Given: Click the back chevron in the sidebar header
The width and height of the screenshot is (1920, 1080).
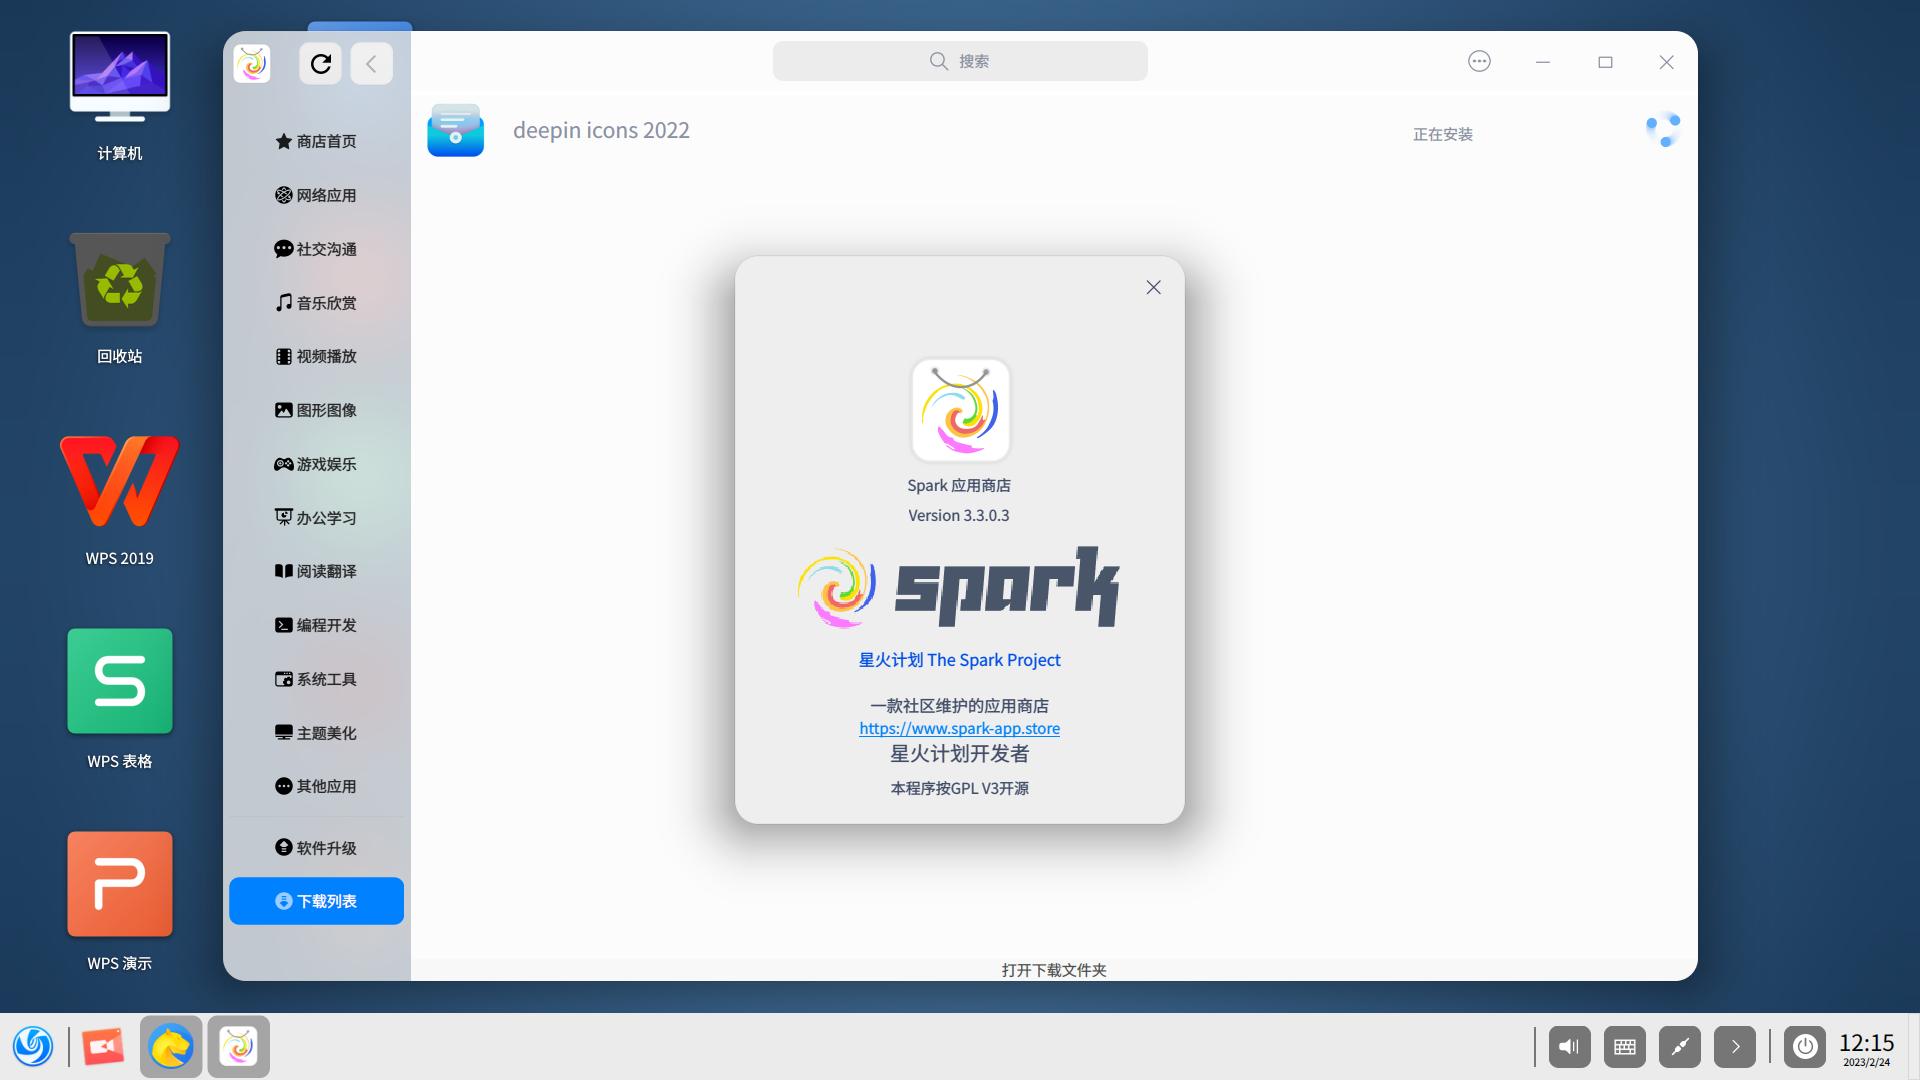Looking at the screenshot, I should (x=371, y=63).
